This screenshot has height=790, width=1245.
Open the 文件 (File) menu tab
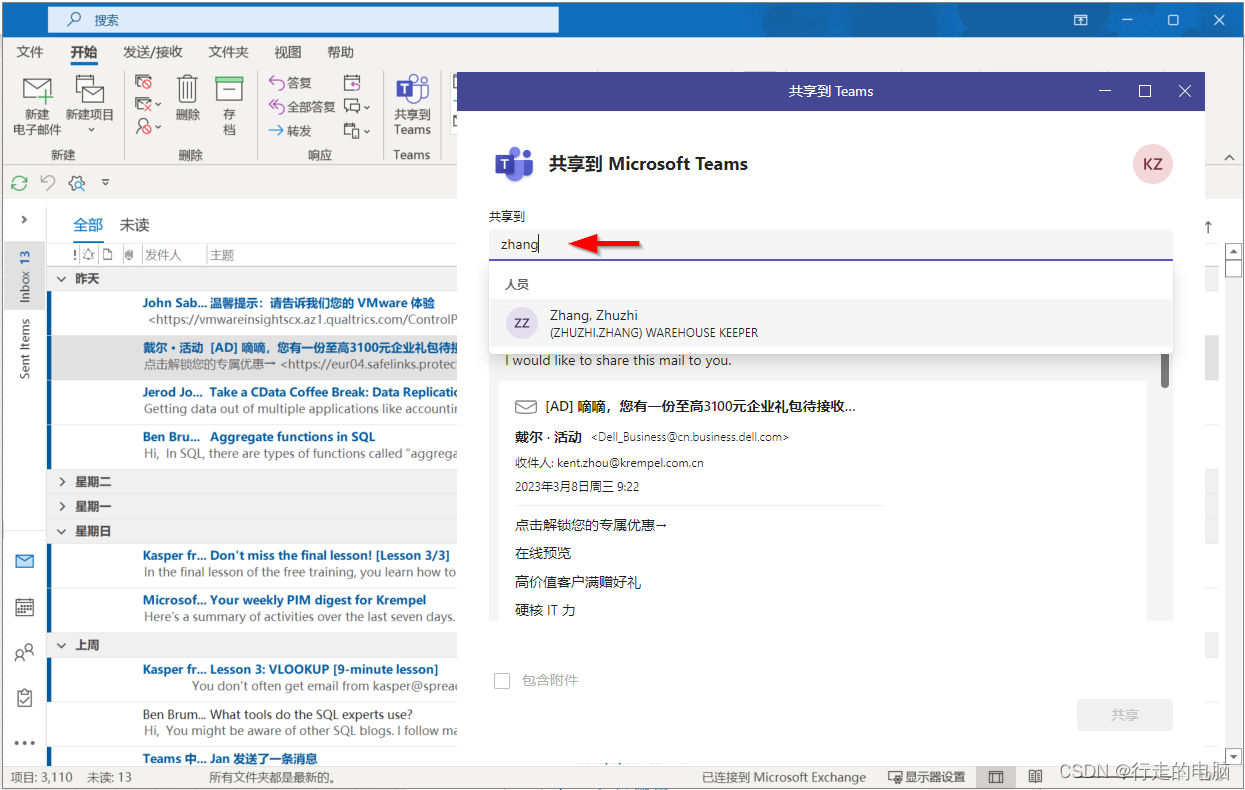coord(30,52)
